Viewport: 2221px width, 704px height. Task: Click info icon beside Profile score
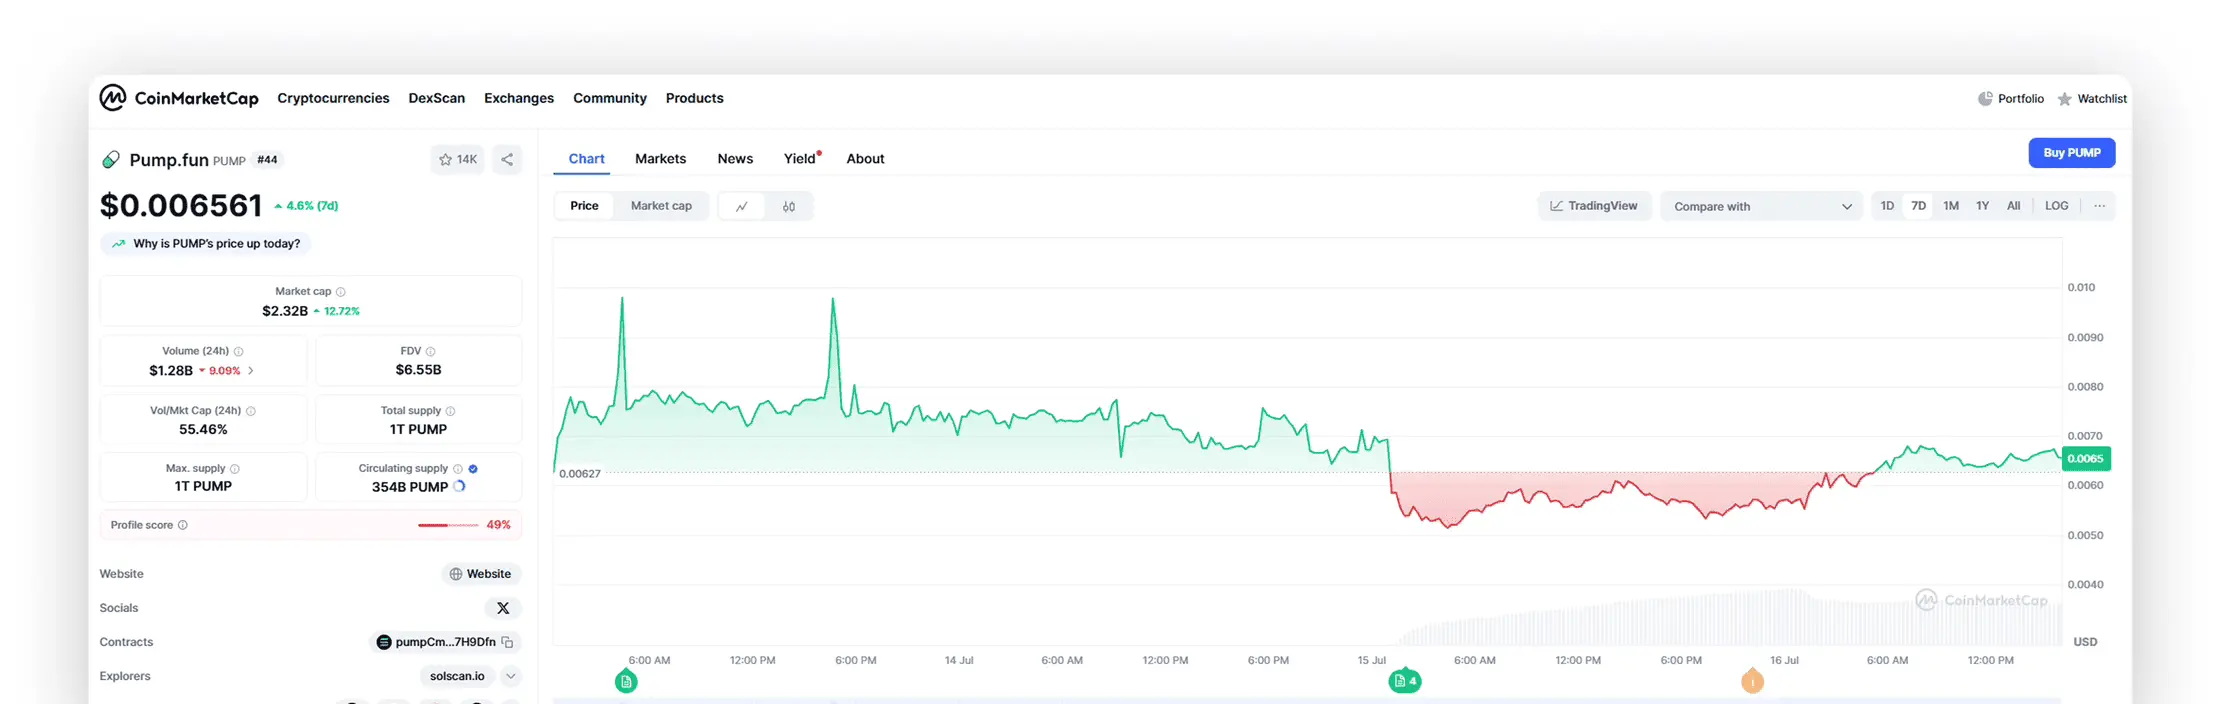click(183, 525)
